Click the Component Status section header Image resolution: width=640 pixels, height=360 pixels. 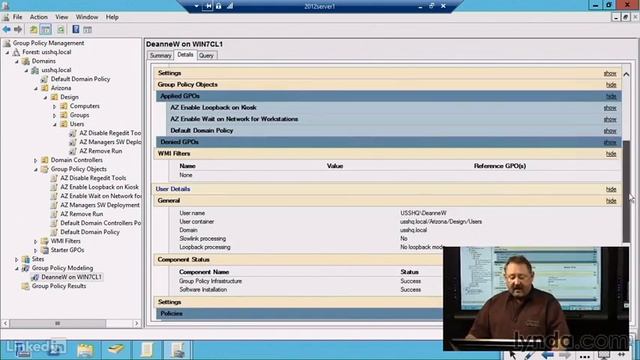click(x=298, y=260)
